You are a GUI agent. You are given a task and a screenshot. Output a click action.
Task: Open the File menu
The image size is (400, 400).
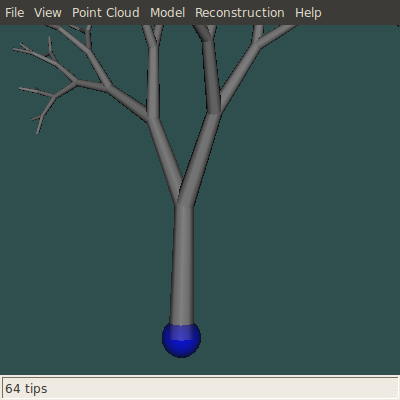(x=15, y=13)
